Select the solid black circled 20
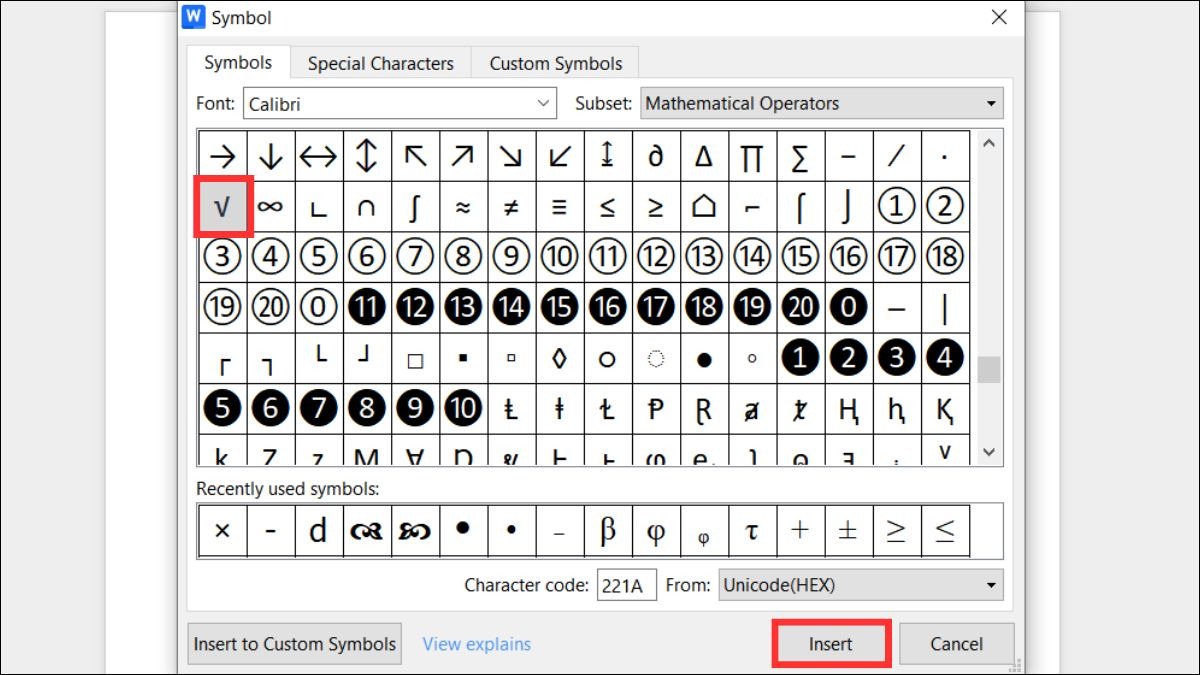This screenshot has height=675, width=1200. [800, 308]
